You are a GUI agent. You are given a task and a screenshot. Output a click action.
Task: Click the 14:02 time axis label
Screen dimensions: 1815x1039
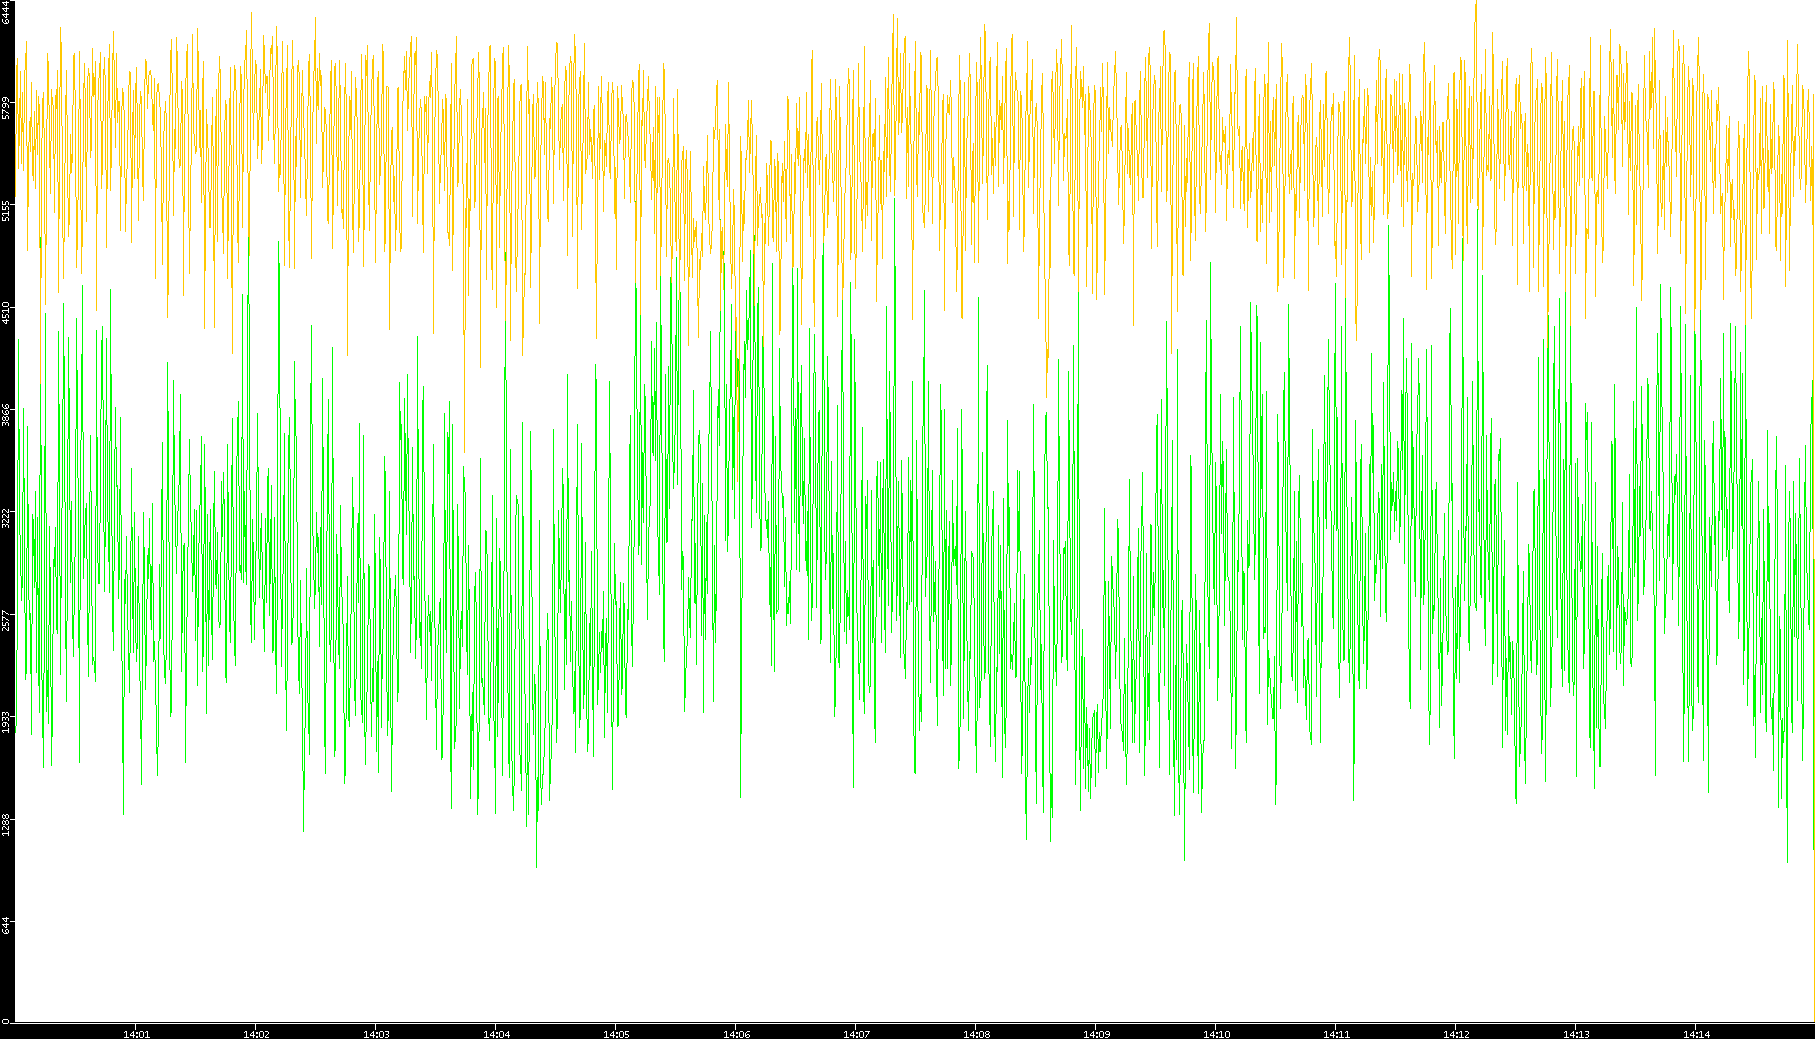click(256, 1034)
